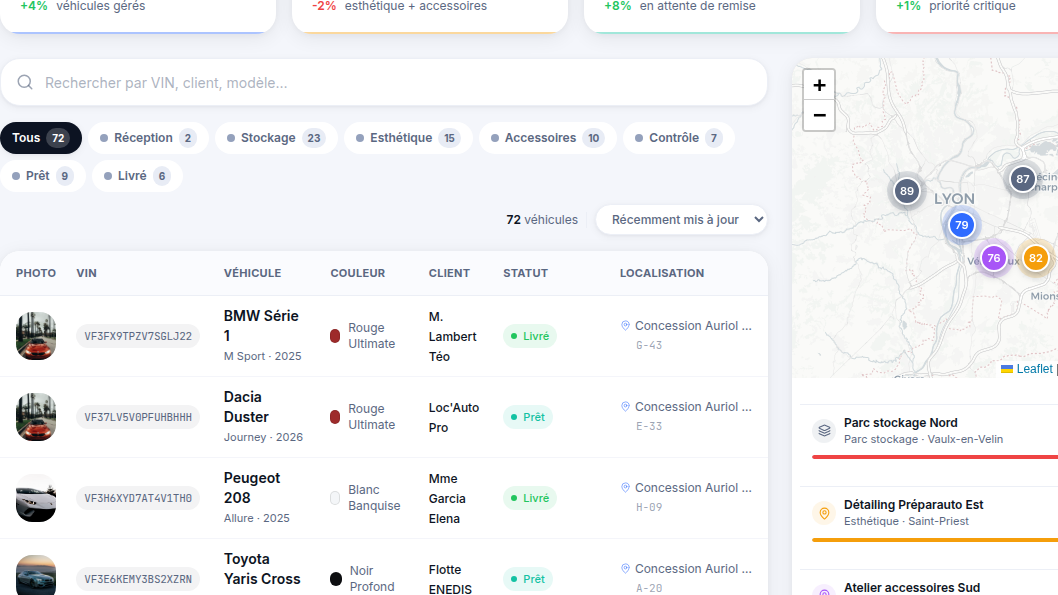Select the Esthétique filter chip
1058x595 pixels.
pos(408,138)
